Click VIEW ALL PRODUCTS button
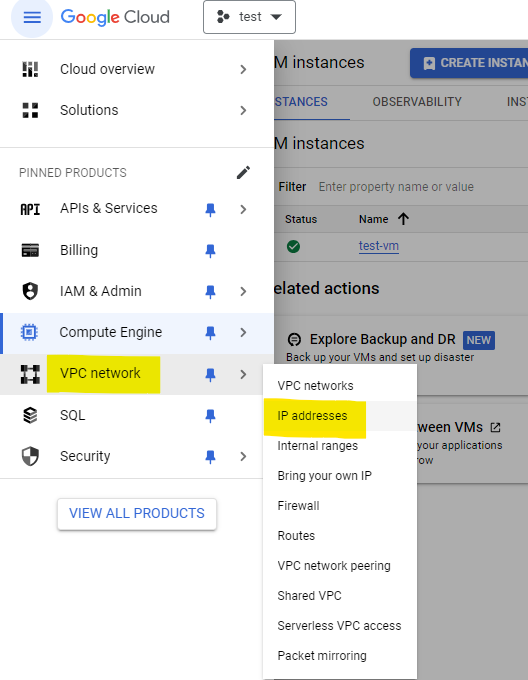 coord(137,513)
